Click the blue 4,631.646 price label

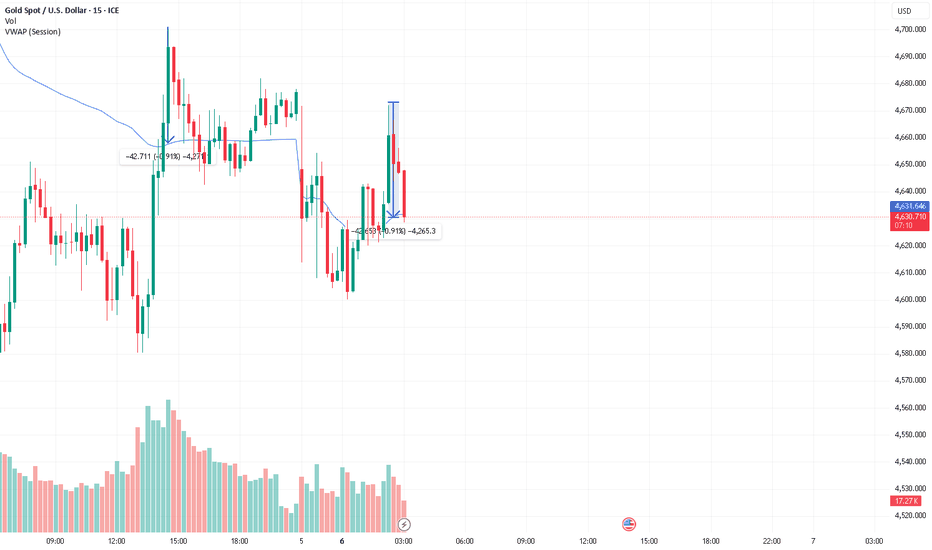pyautogui.click(x=910, y=206)
